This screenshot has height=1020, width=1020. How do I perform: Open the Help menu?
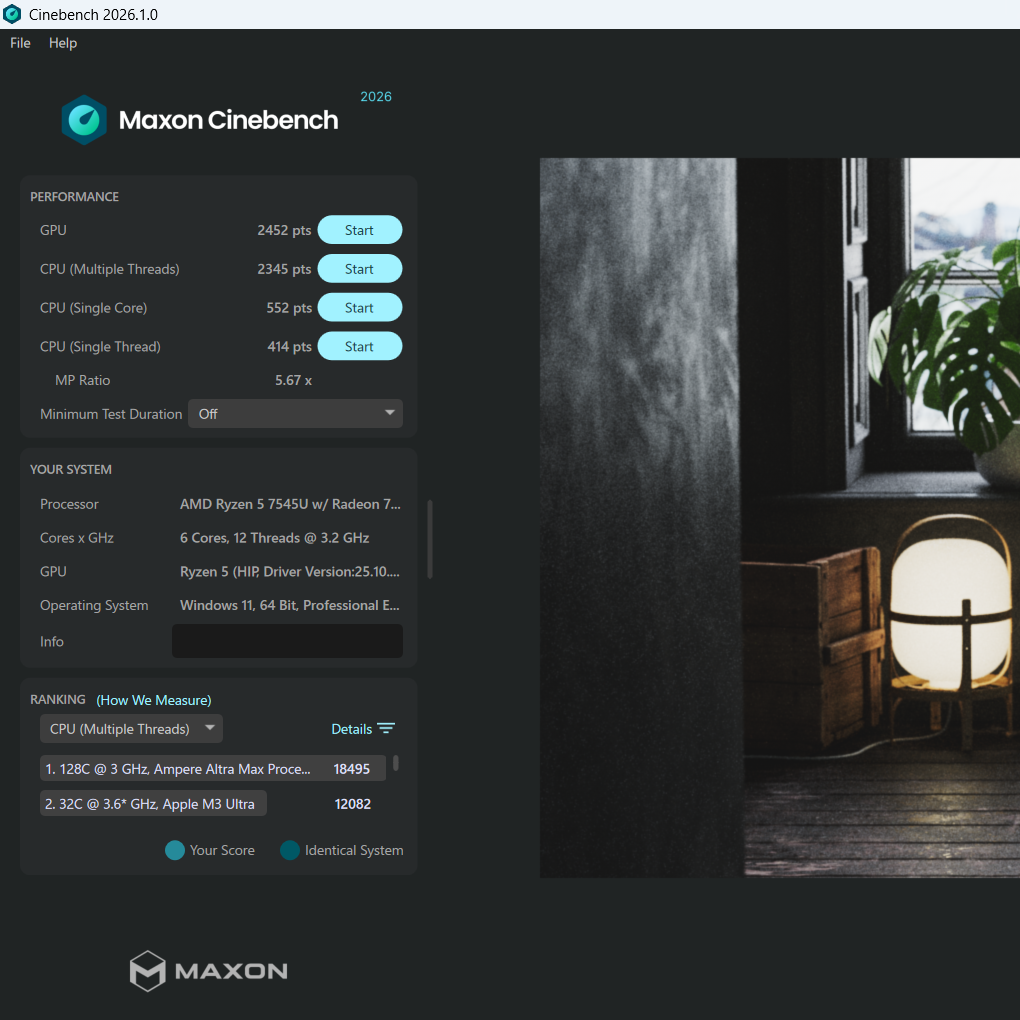pos(63,43)
